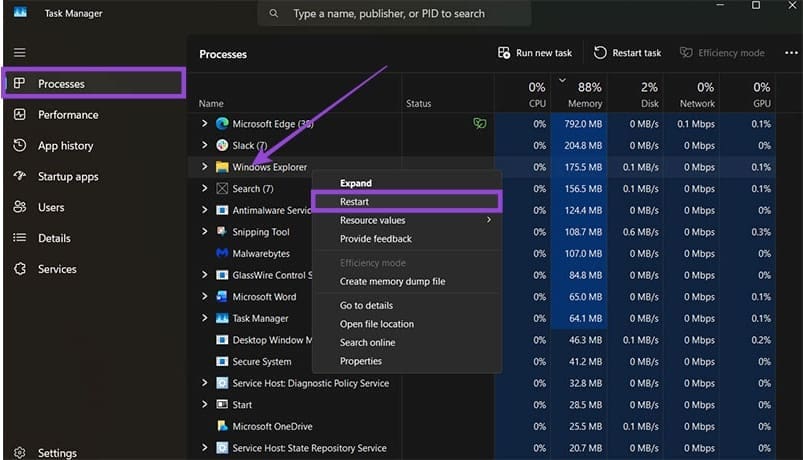
Task: Click the Settings gear icon
Action: 19,453
